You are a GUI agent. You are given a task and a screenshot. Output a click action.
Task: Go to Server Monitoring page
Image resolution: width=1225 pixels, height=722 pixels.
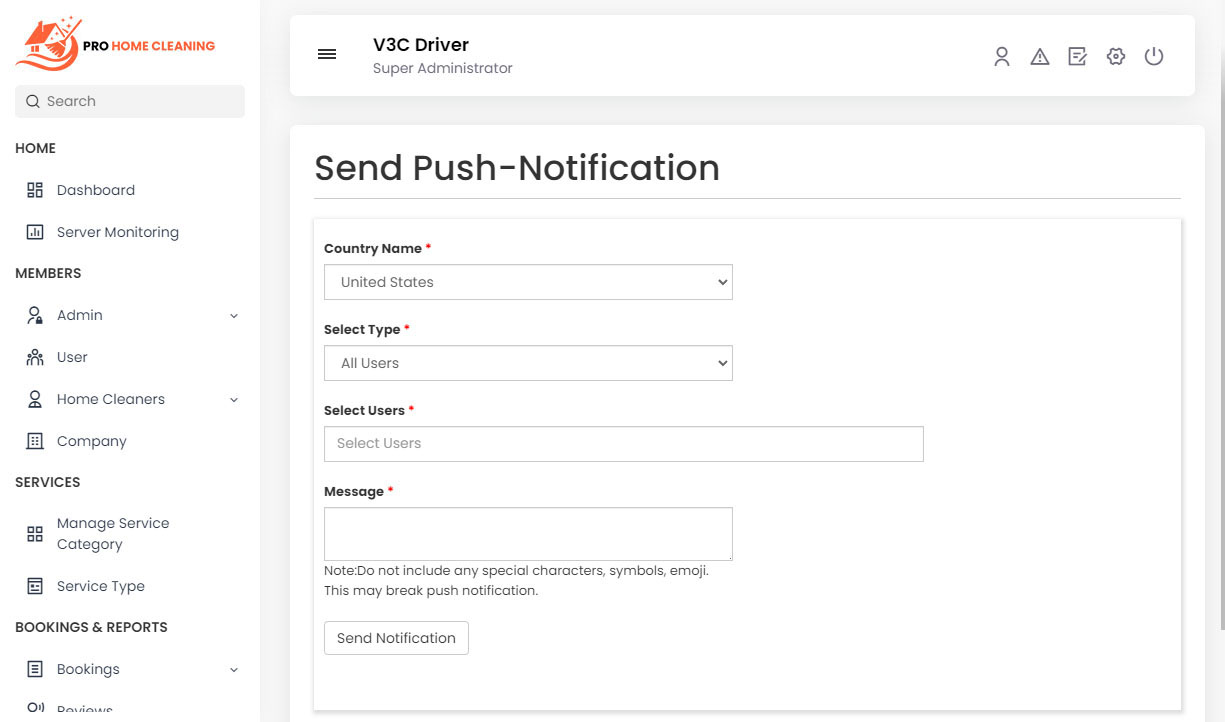pos(117,232)
